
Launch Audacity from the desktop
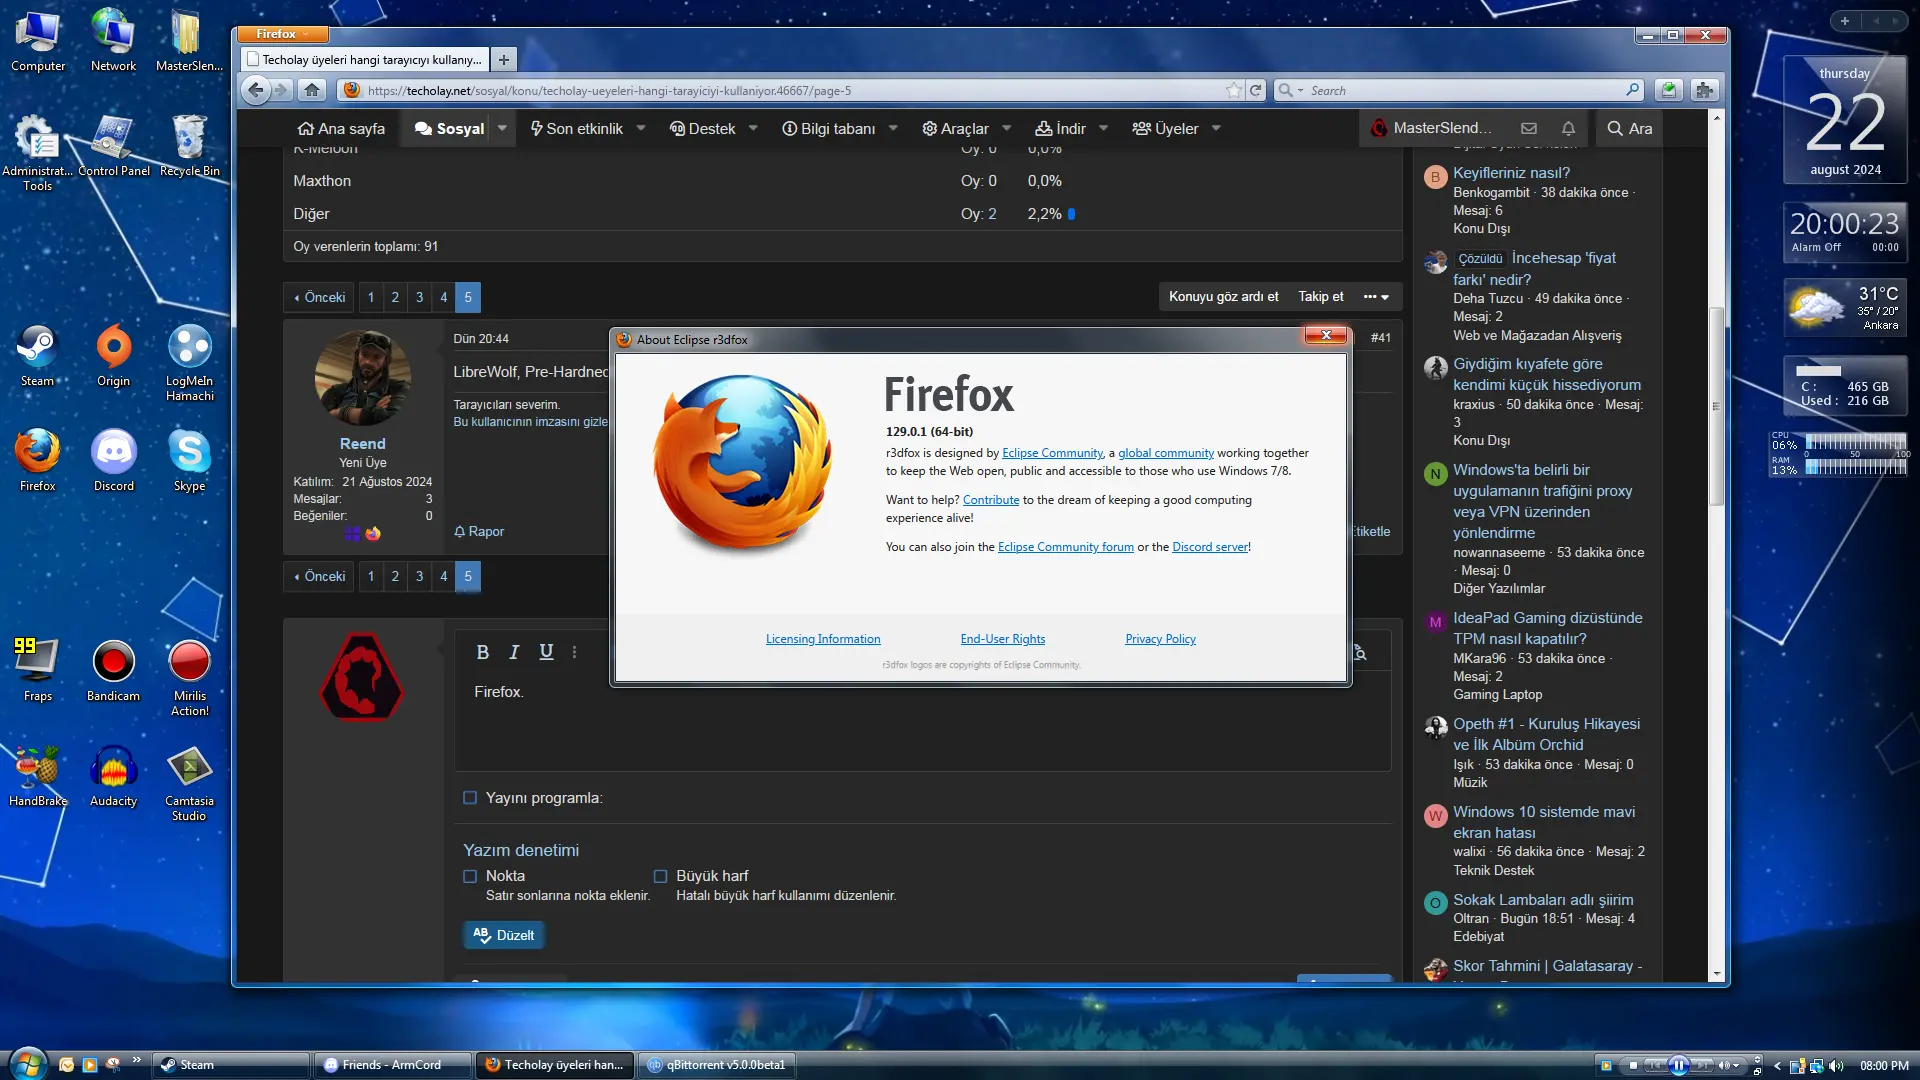(x=113, y=776)
